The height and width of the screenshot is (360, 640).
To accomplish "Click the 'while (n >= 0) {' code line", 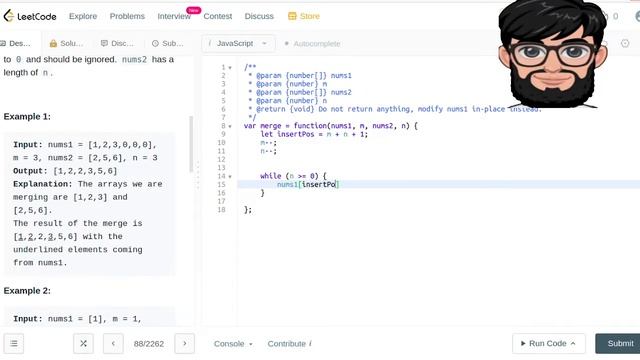I will click(x=293, y=176).
